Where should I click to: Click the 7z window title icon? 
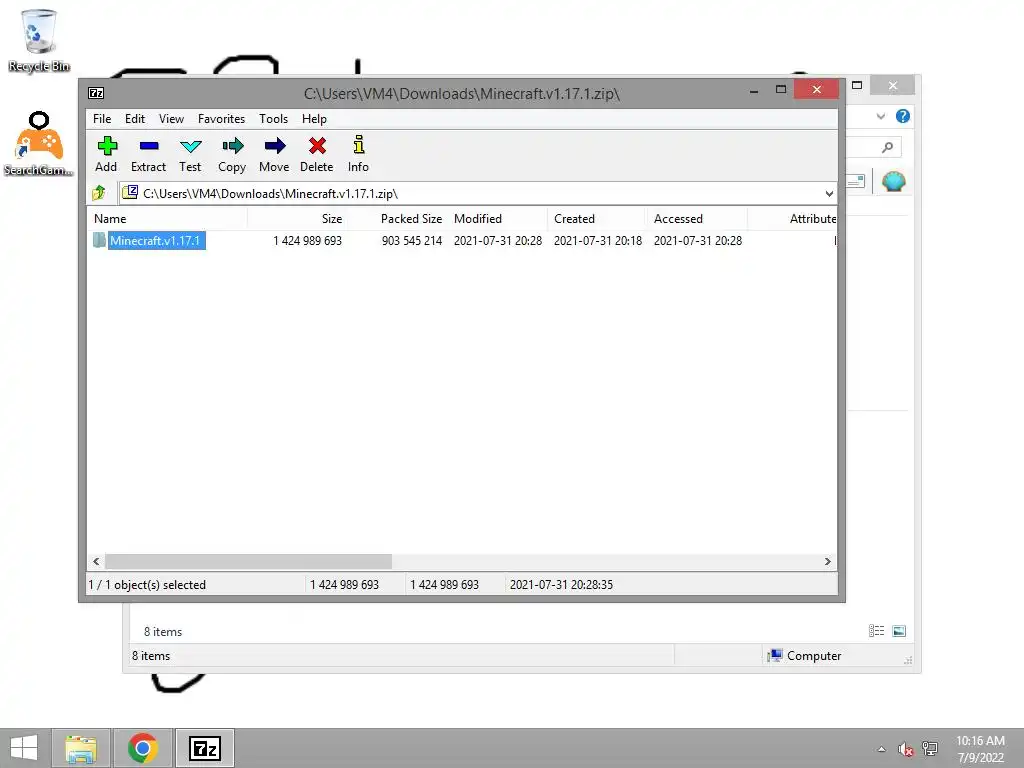(x=96, y=93)
